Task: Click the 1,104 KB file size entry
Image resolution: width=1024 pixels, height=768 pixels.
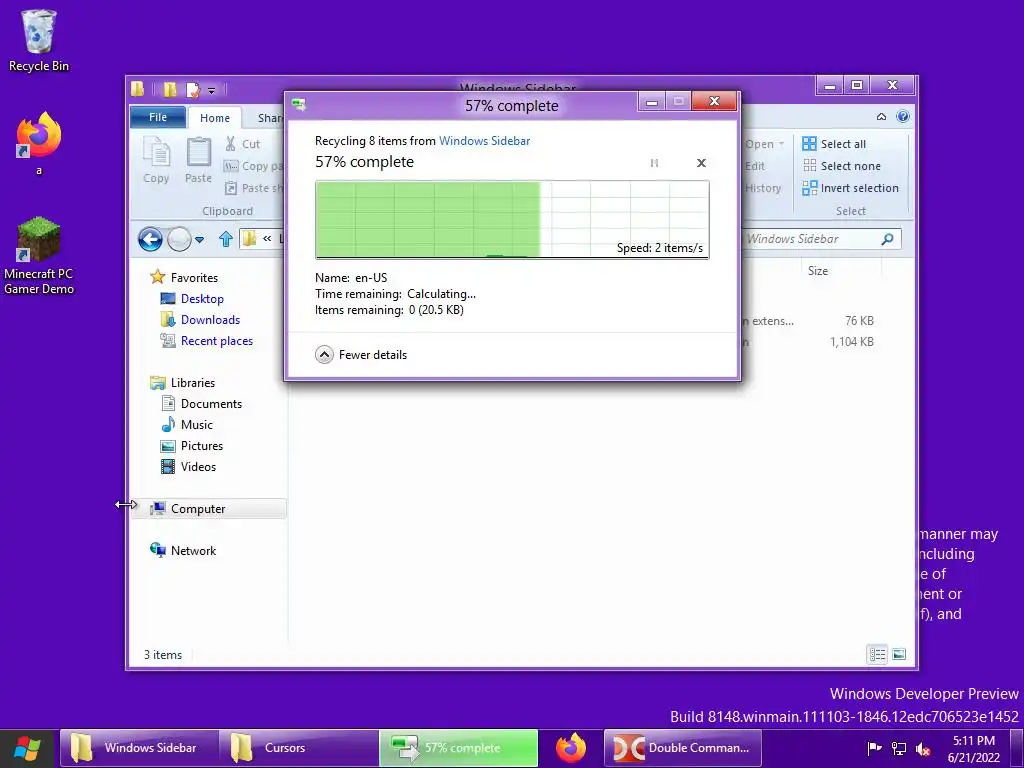Action: pyautogui.click(x=852, y=342)
